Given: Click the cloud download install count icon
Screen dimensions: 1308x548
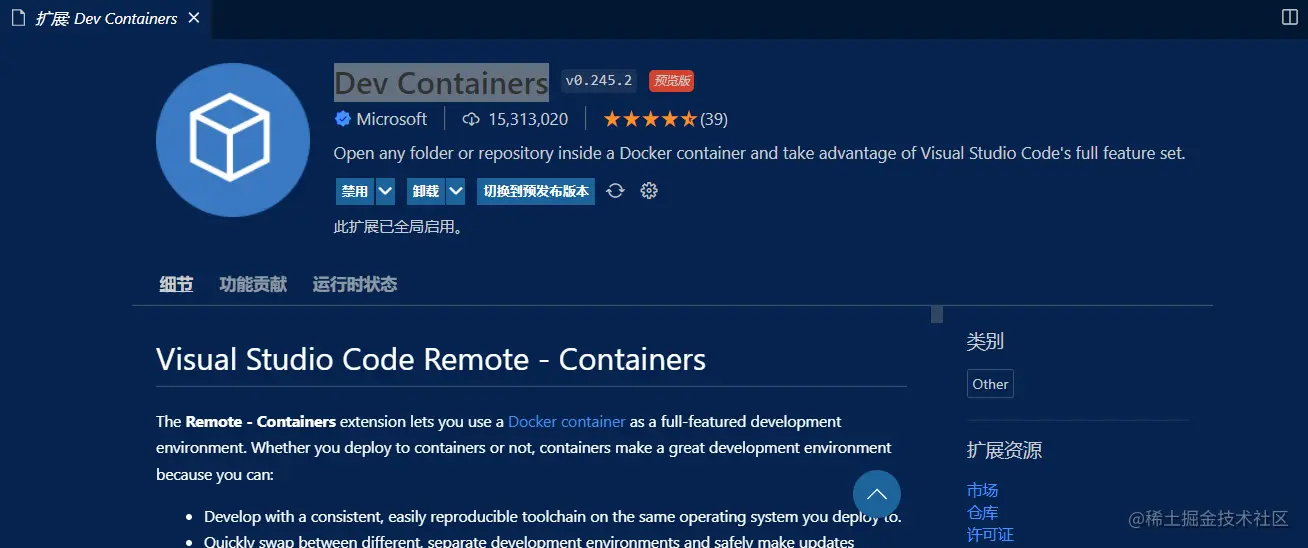Looking at the screenshot, I should click(471, 119).
